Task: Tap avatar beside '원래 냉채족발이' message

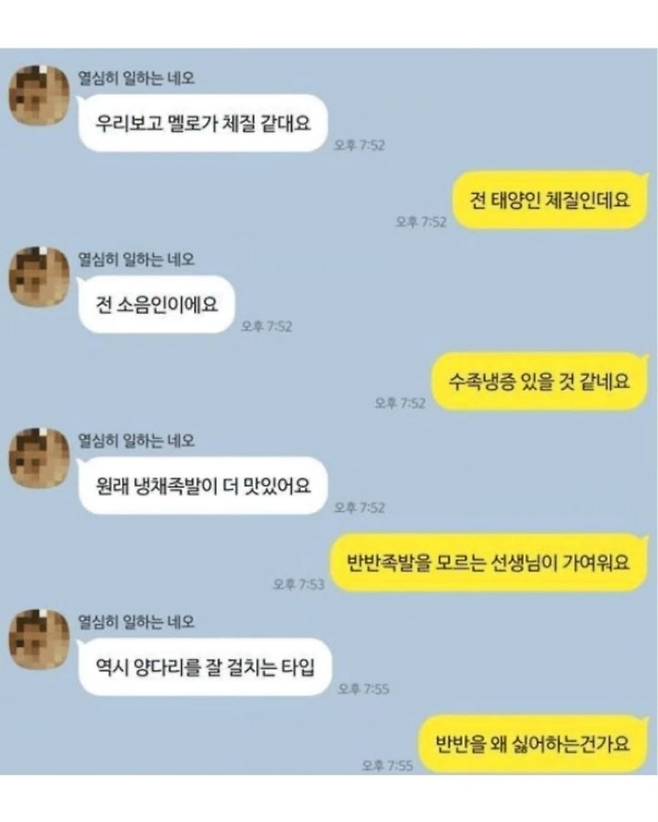Action: (39, 458)
